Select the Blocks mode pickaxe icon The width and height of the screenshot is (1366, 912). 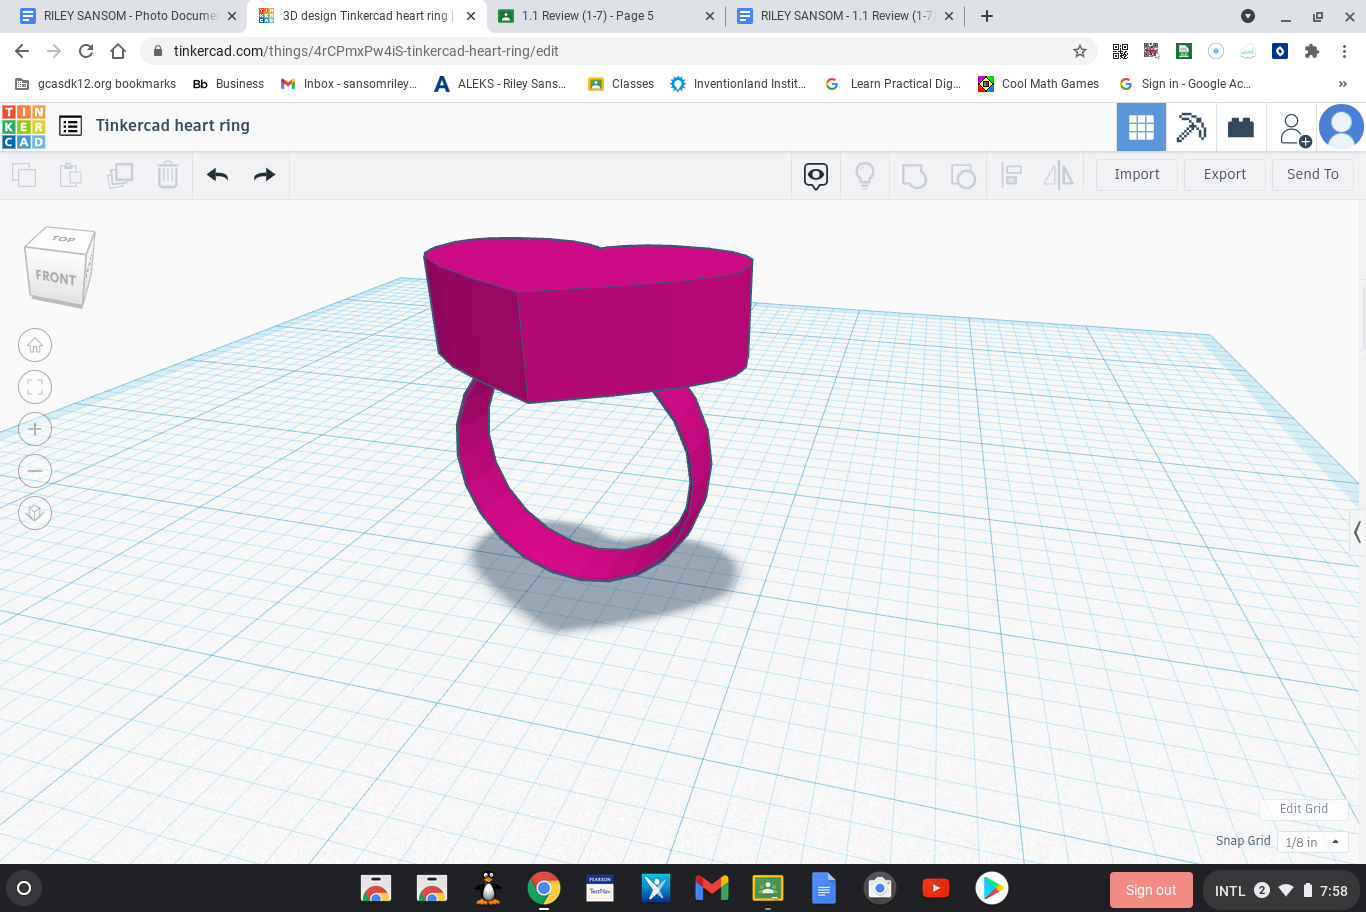1191,127
